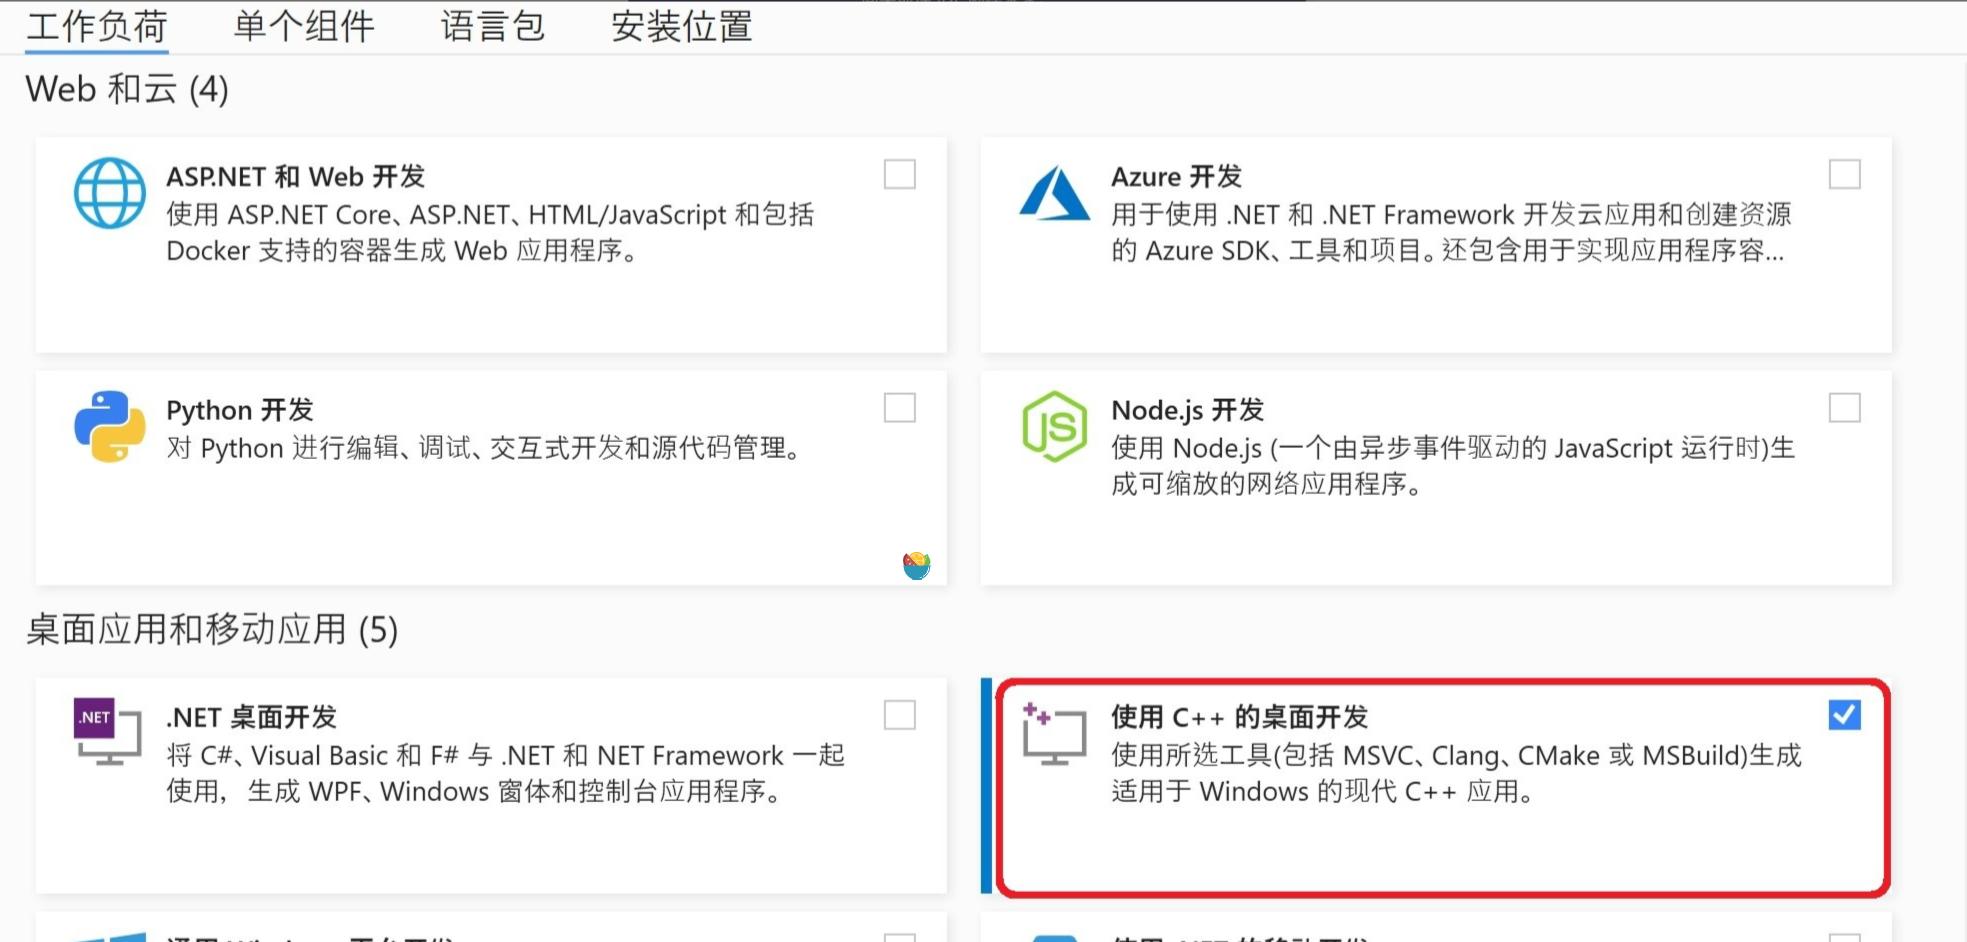Select the ASP.NET 和 Web 开发 title
Image resolution: width=1967 pixels, height=942 pixels.
click(x=296, y=177)
